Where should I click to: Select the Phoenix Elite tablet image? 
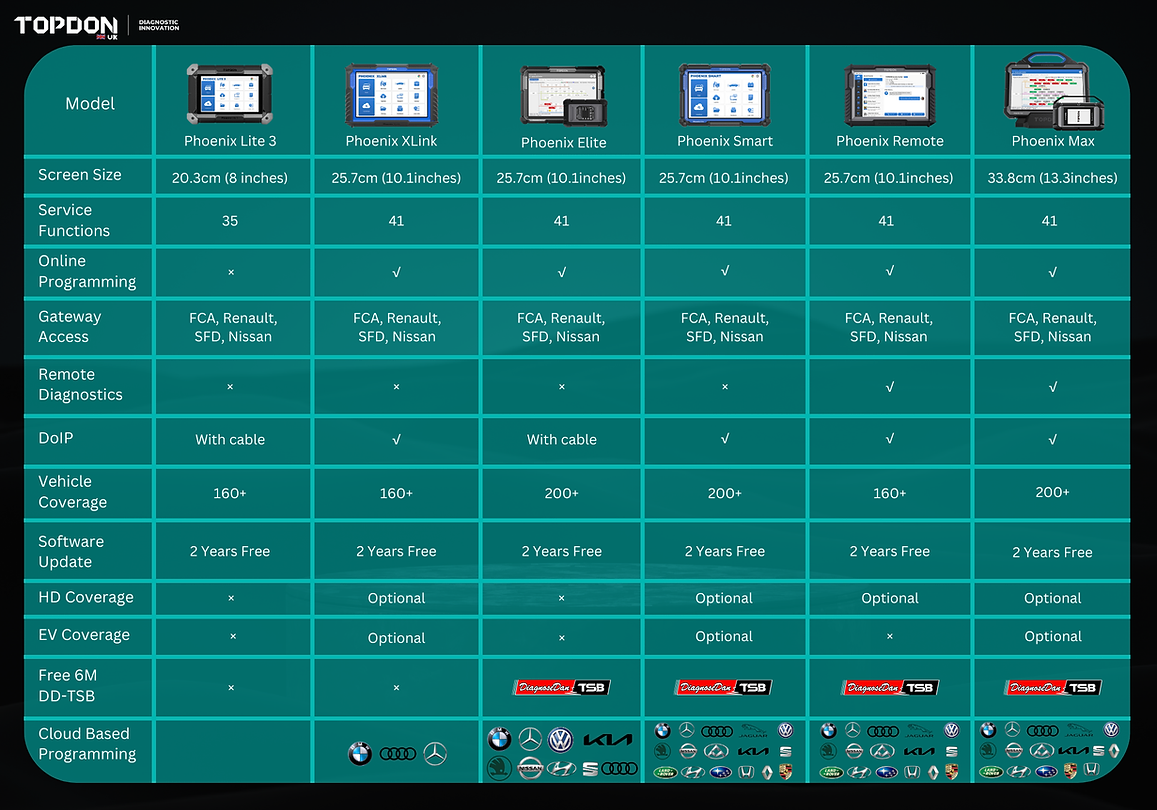point(564,96)
